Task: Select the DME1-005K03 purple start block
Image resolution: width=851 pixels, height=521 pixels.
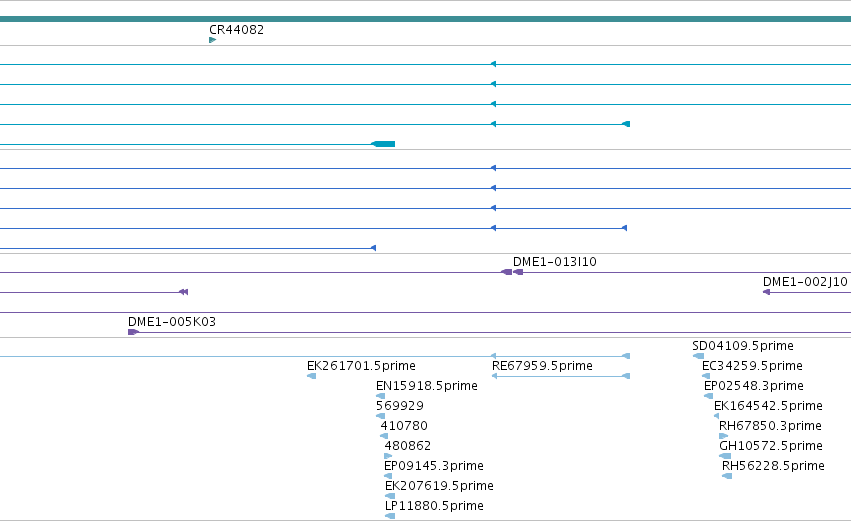Action: click(134, 332)
